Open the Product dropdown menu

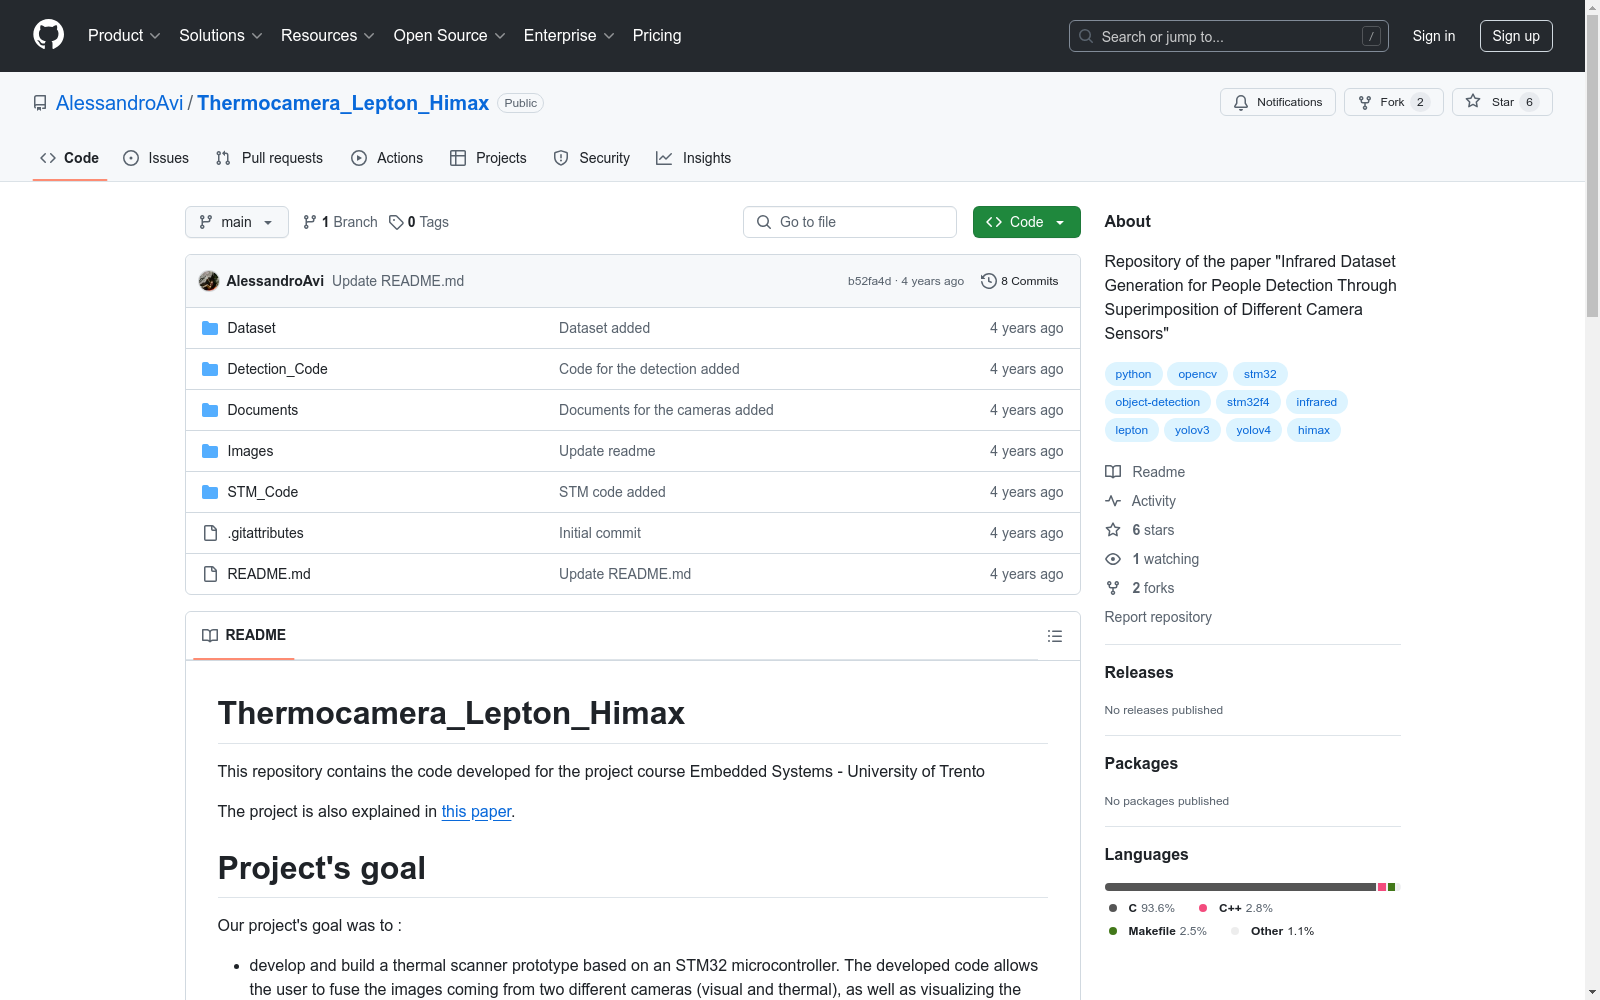coord(124,35)
